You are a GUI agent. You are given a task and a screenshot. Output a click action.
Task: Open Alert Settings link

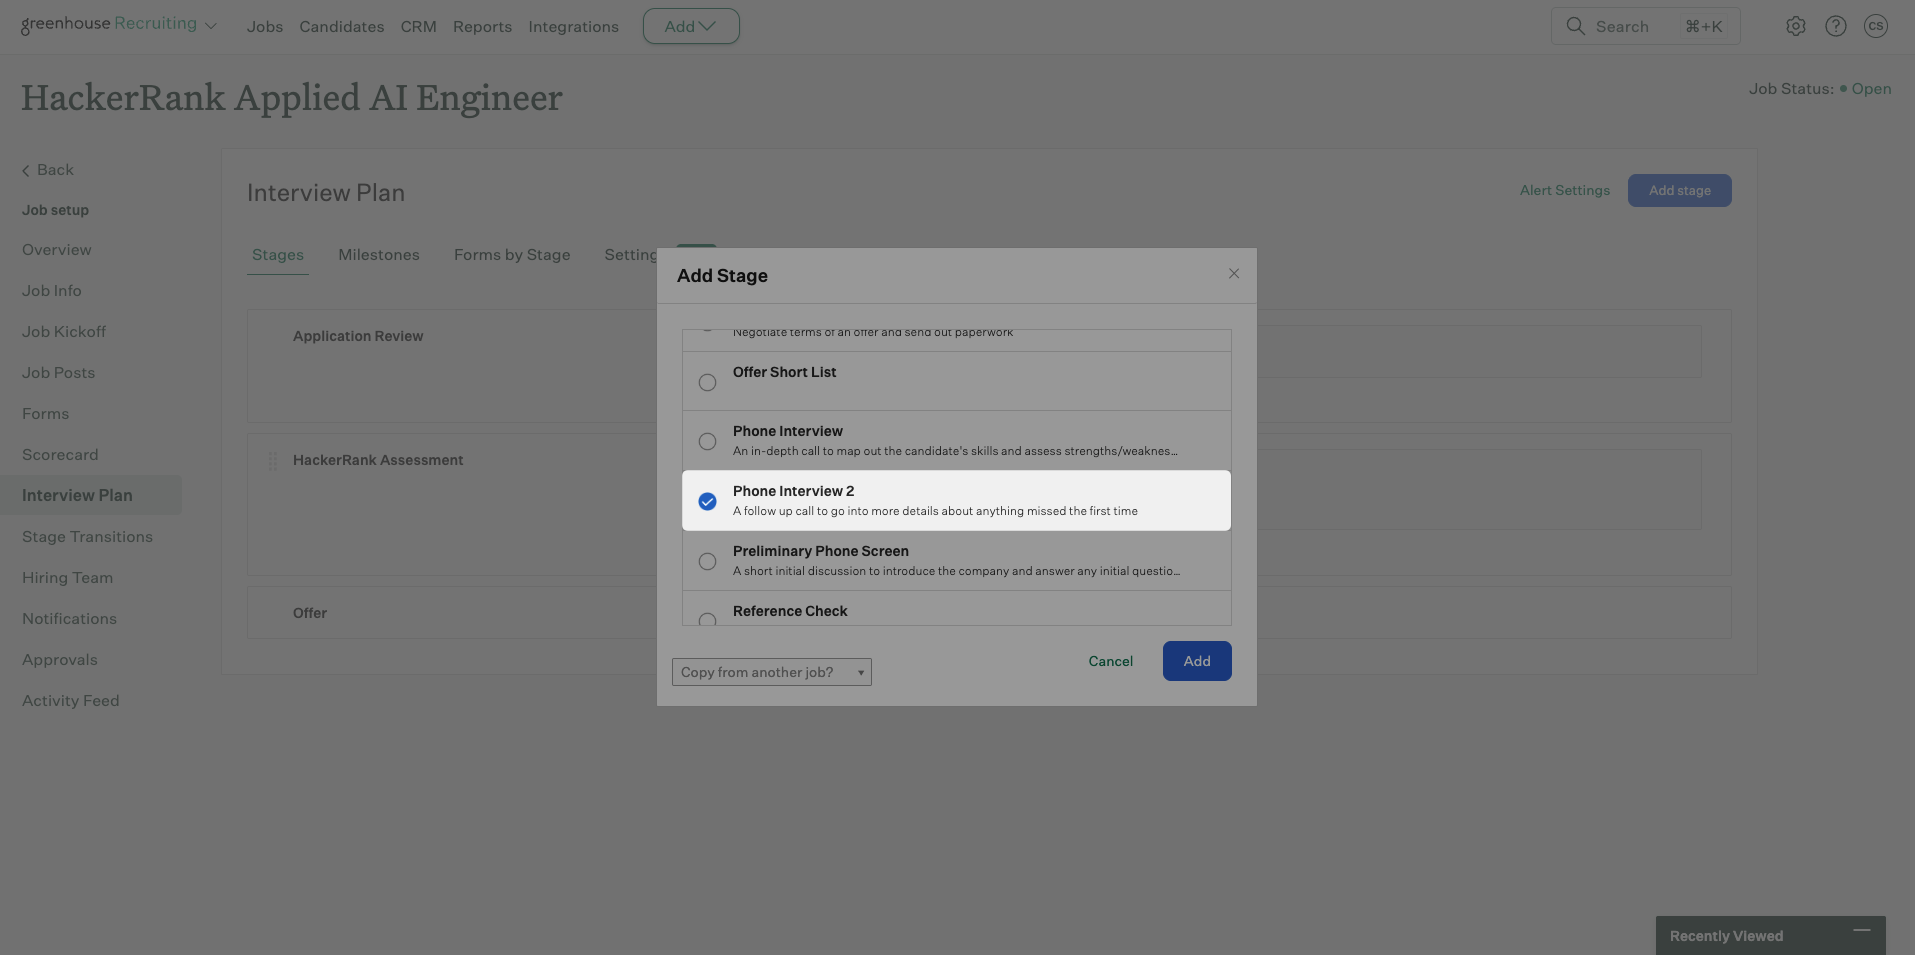tap(1565, 190)
